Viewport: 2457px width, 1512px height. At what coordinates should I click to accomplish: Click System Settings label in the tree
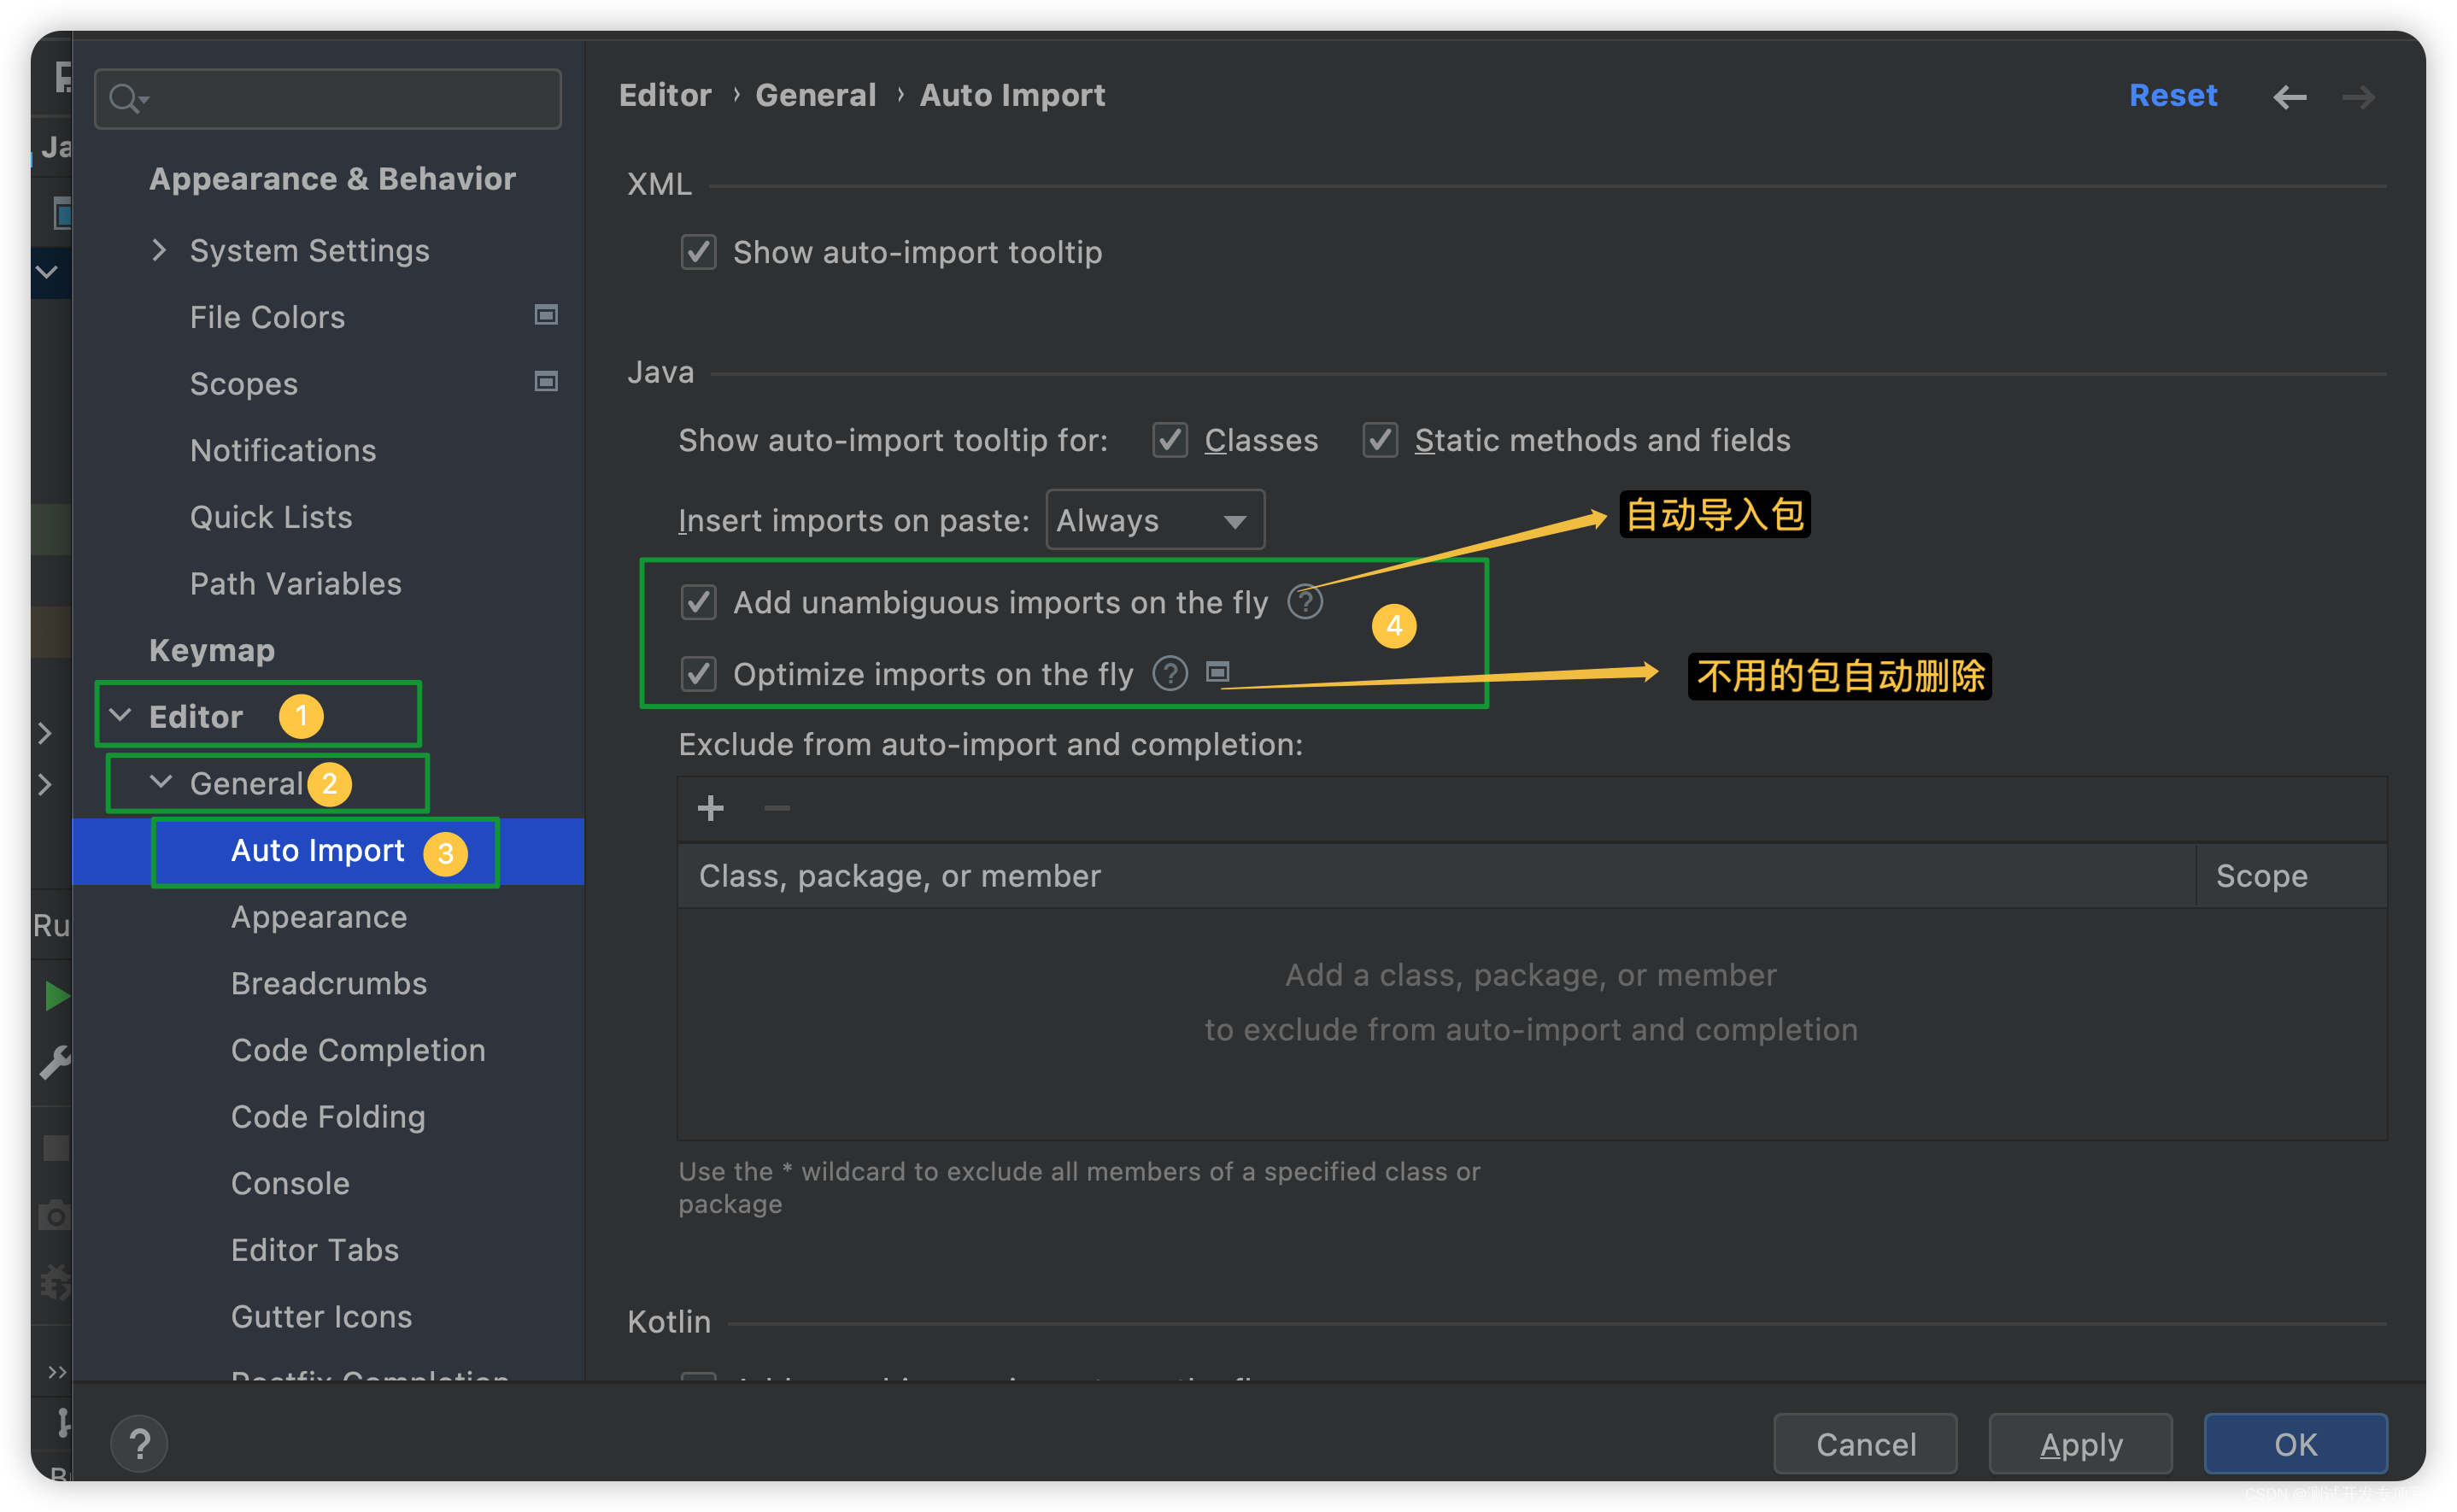(x=309, y=250)
